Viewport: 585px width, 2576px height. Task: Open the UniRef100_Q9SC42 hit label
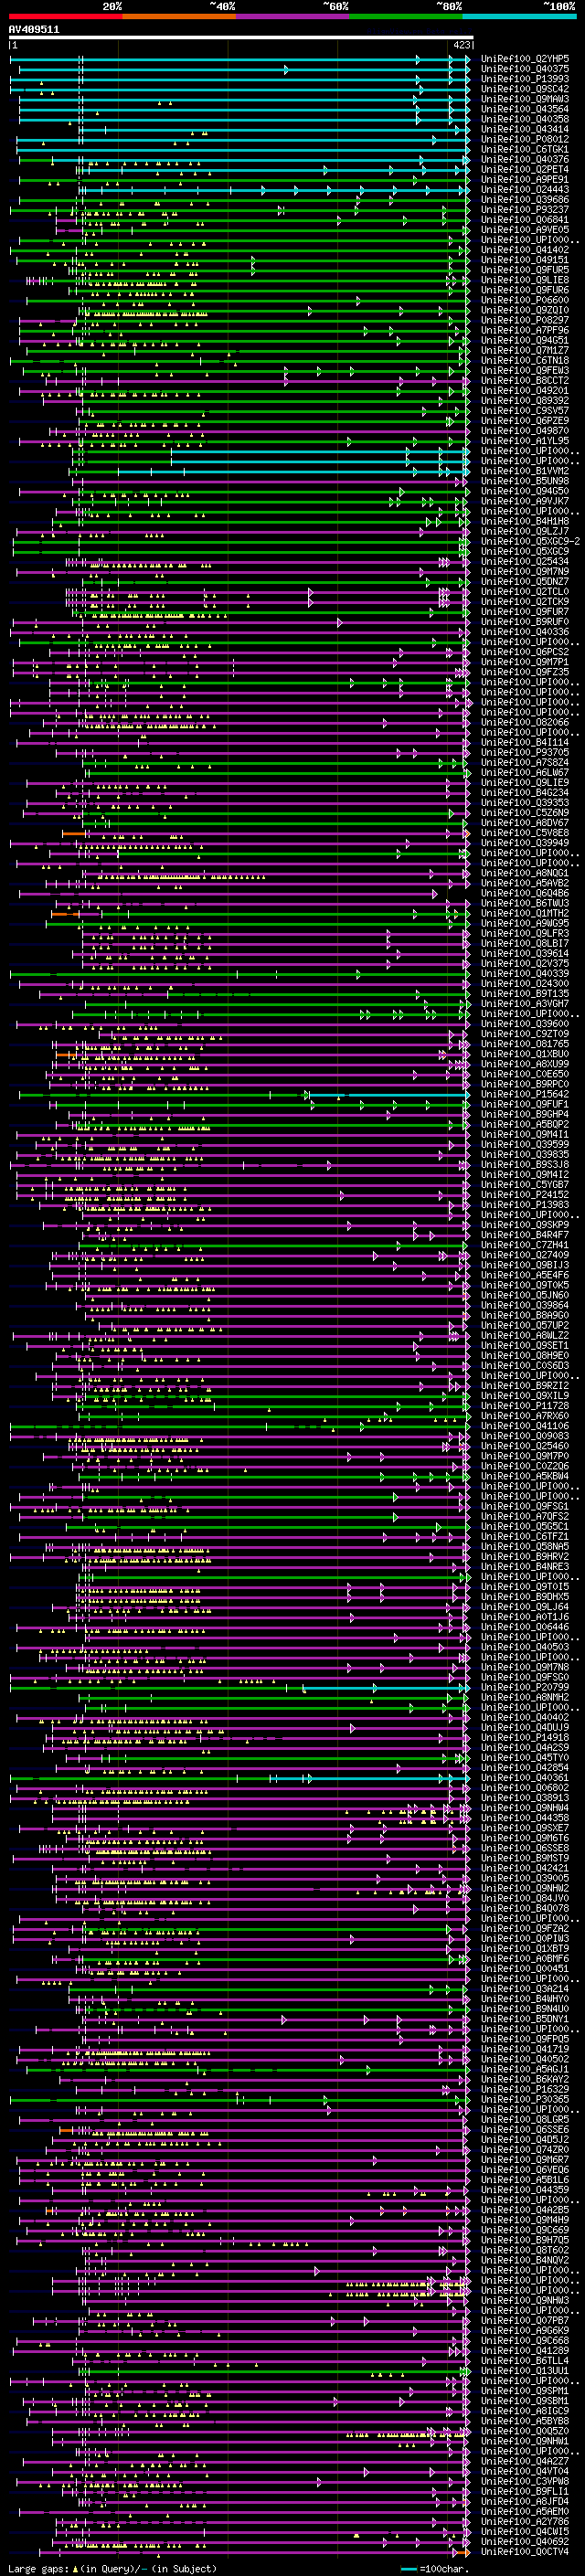coord(525,90)
